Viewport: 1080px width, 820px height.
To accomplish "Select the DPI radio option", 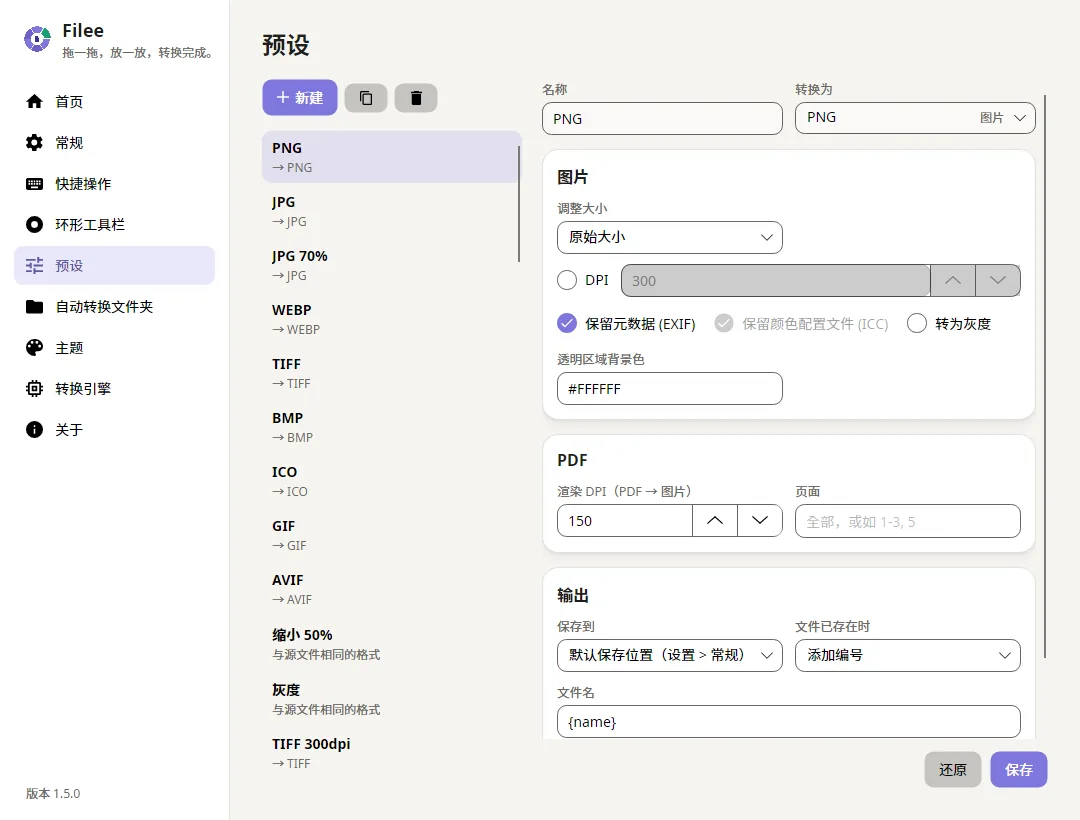I will (567, 280).
